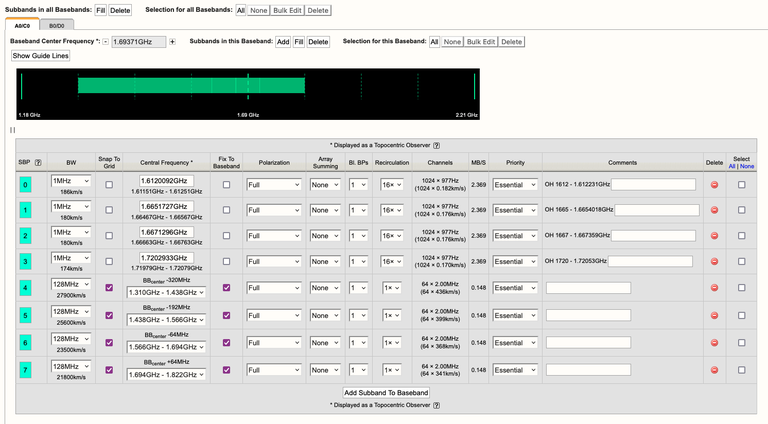
Task: Decrease baseband center frequency with minus icon
Action: pos(105,42)
